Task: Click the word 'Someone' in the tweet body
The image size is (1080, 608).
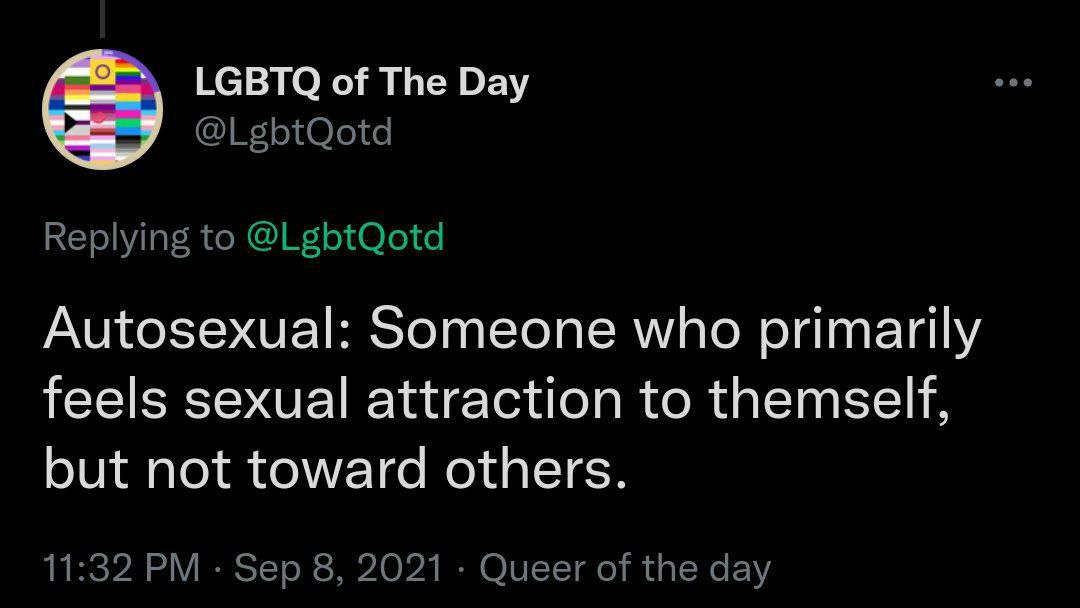Action: [x=492, y=328]
